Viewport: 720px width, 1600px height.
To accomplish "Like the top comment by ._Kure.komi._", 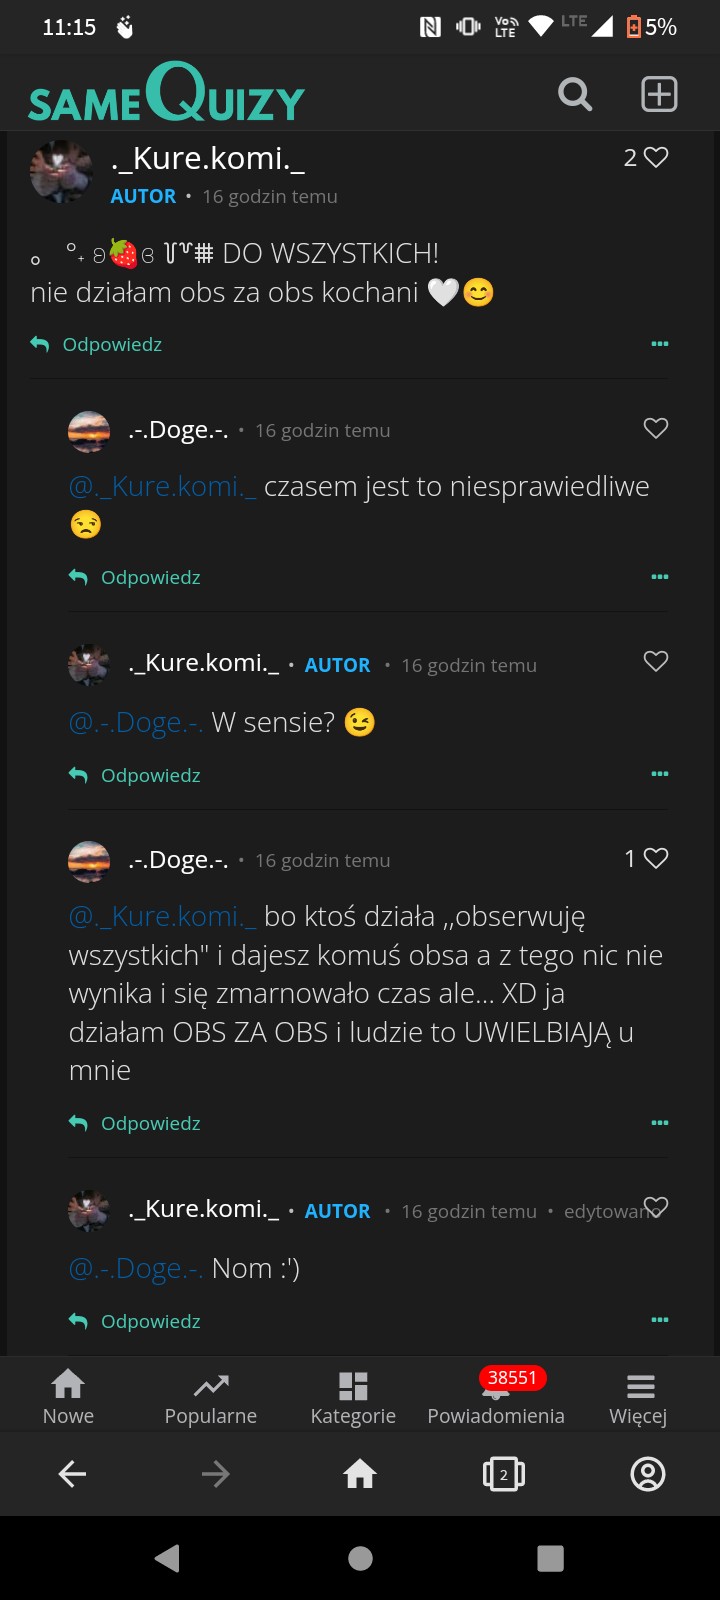I will point(656,157).
